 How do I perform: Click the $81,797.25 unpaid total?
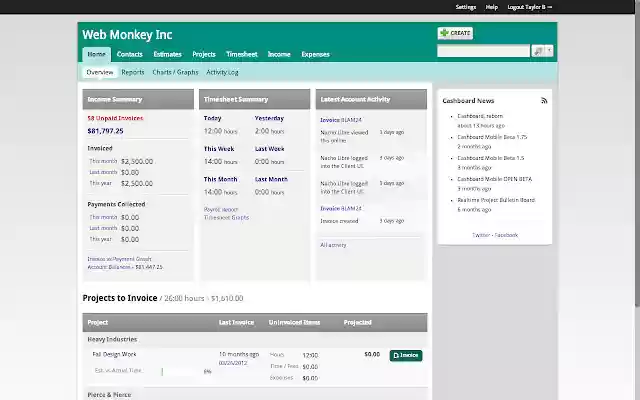[105, 131]
